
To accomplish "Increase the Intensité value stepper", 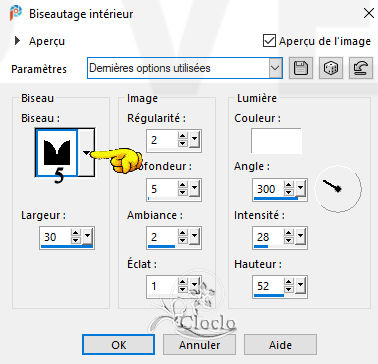I will click(x=289, y=233).
